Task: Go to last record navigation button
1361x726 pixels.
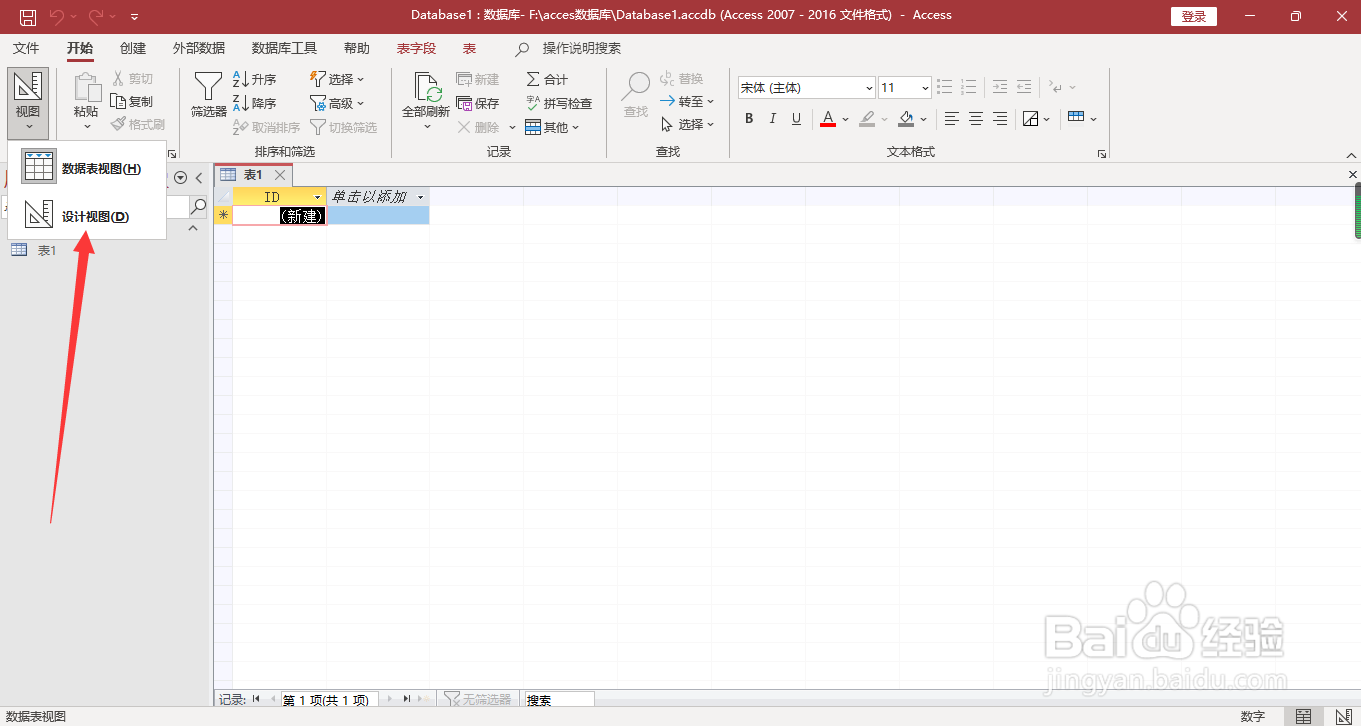Action: 407,700
